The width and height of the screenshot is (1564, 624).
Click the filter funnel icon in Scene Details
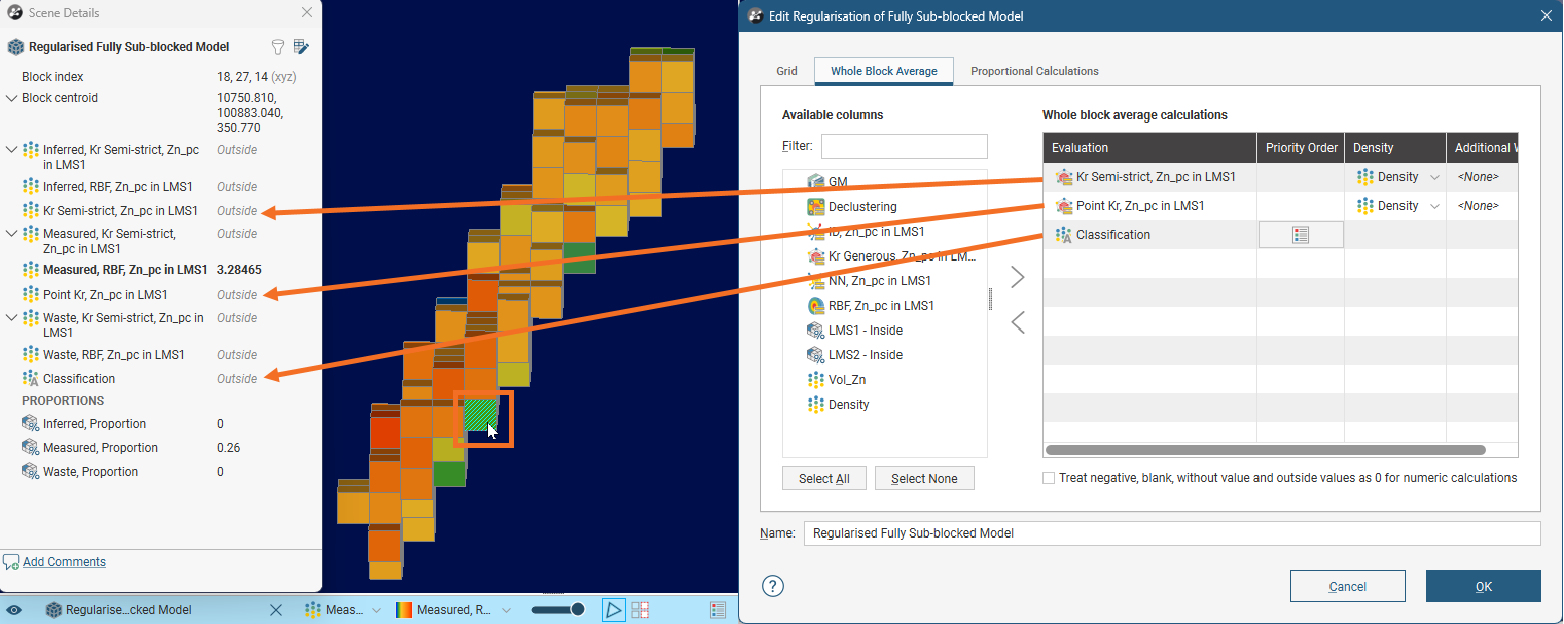coord(279,47)
